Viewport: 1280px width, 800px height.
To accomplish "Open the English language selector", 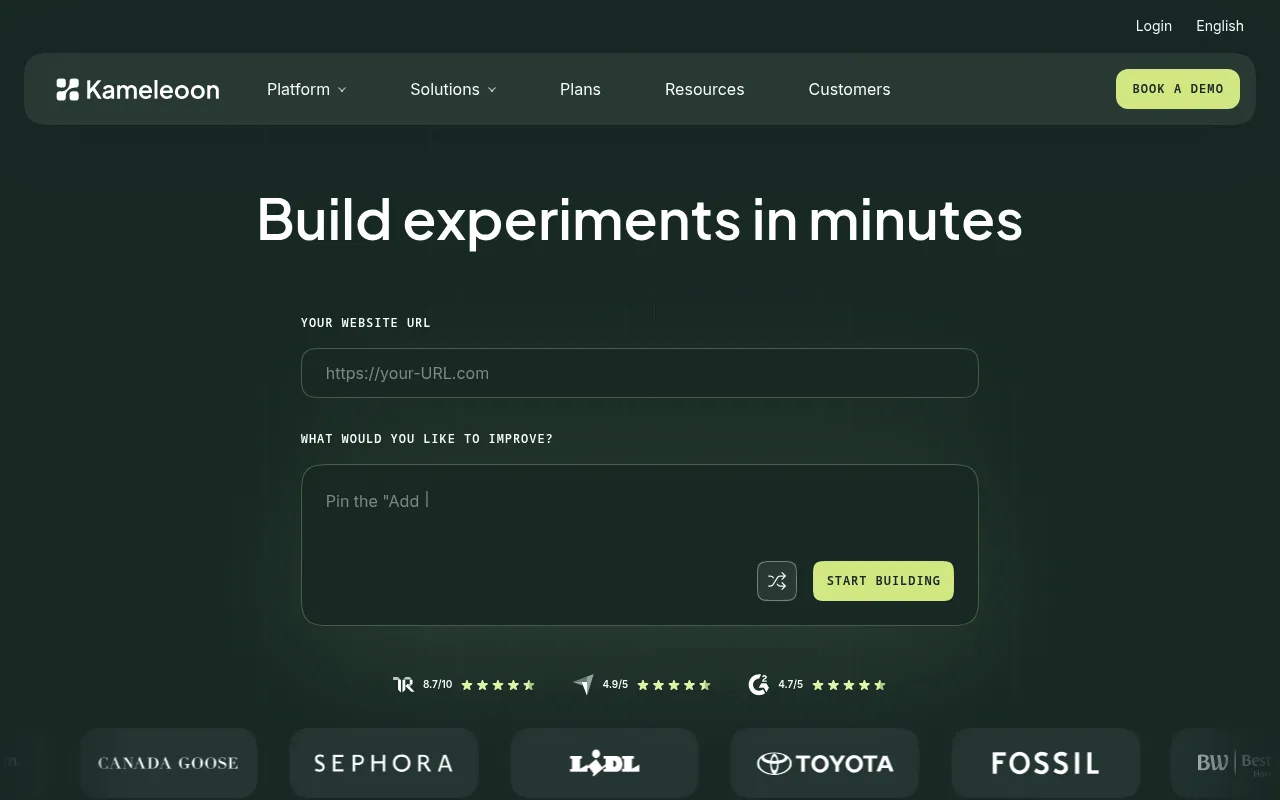I will pyautogui.click(x=1220, y=26).
